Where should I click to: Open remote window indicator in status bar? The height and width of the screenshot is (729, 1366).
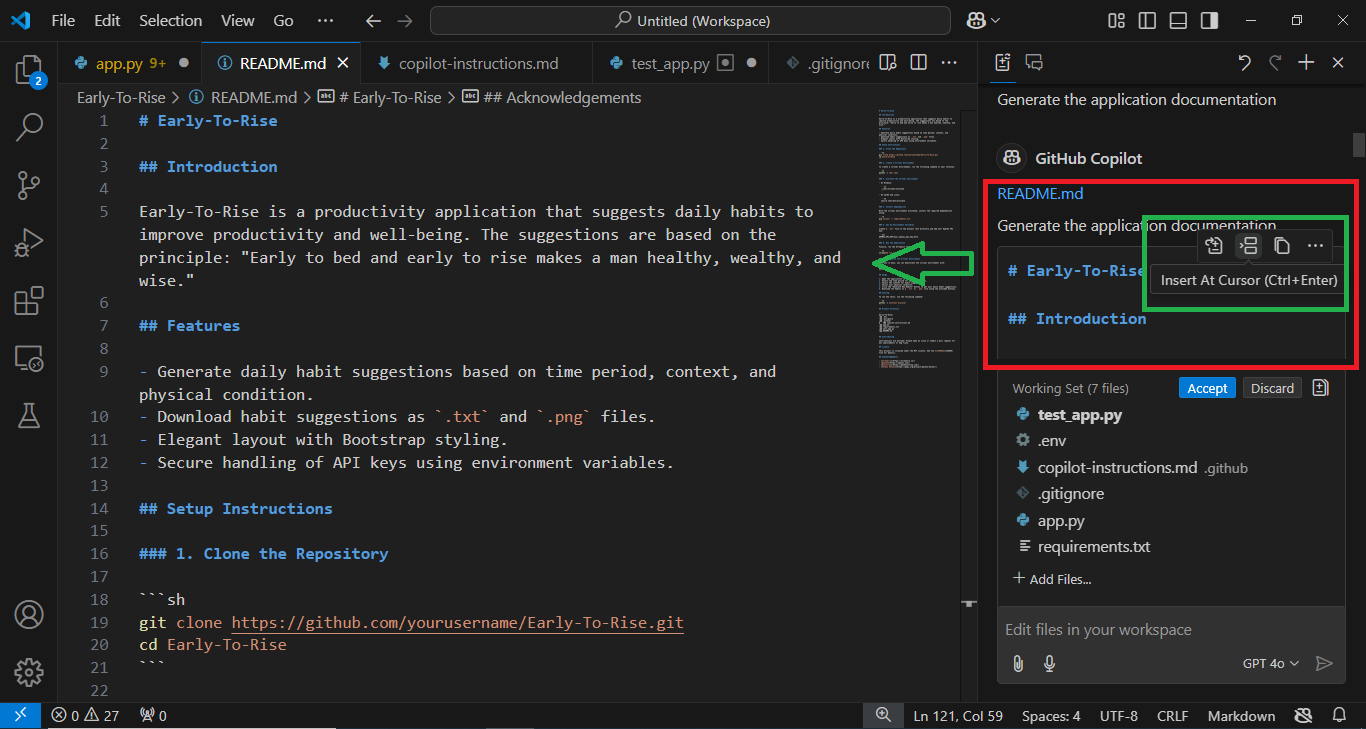pyautogui.click(x=20, y=716)
